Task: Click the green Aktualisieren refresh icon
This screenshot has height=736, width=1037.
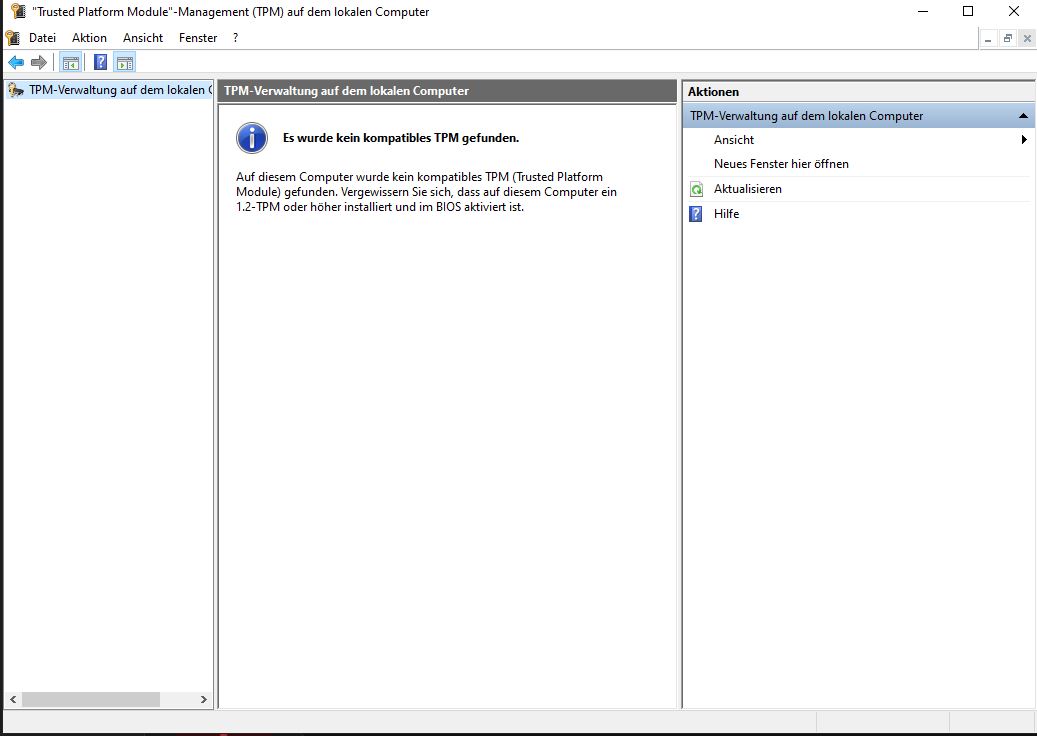Action: pyautogui.click(x=696, y=189)
